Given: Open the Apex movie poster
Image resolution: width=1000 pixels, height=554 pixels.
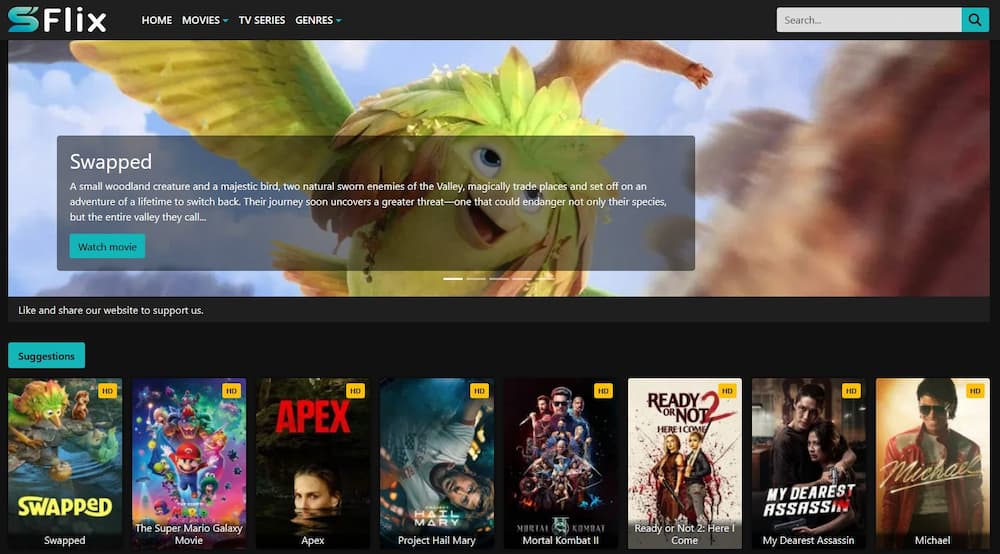Looking at the screenshot, I should point(312,463).
